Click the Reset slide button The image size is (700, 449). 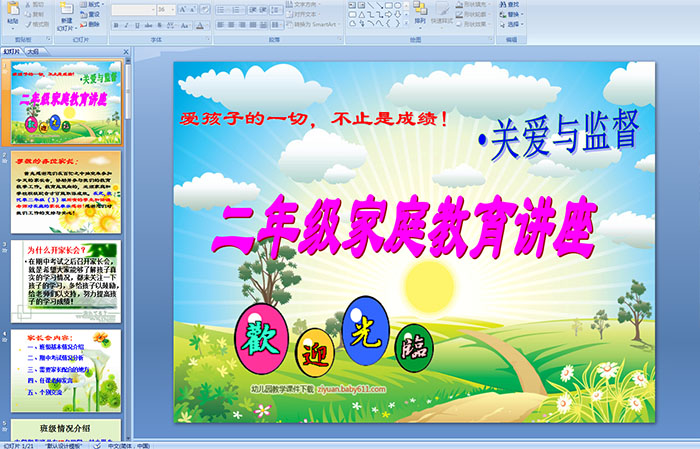pos(91,14)
